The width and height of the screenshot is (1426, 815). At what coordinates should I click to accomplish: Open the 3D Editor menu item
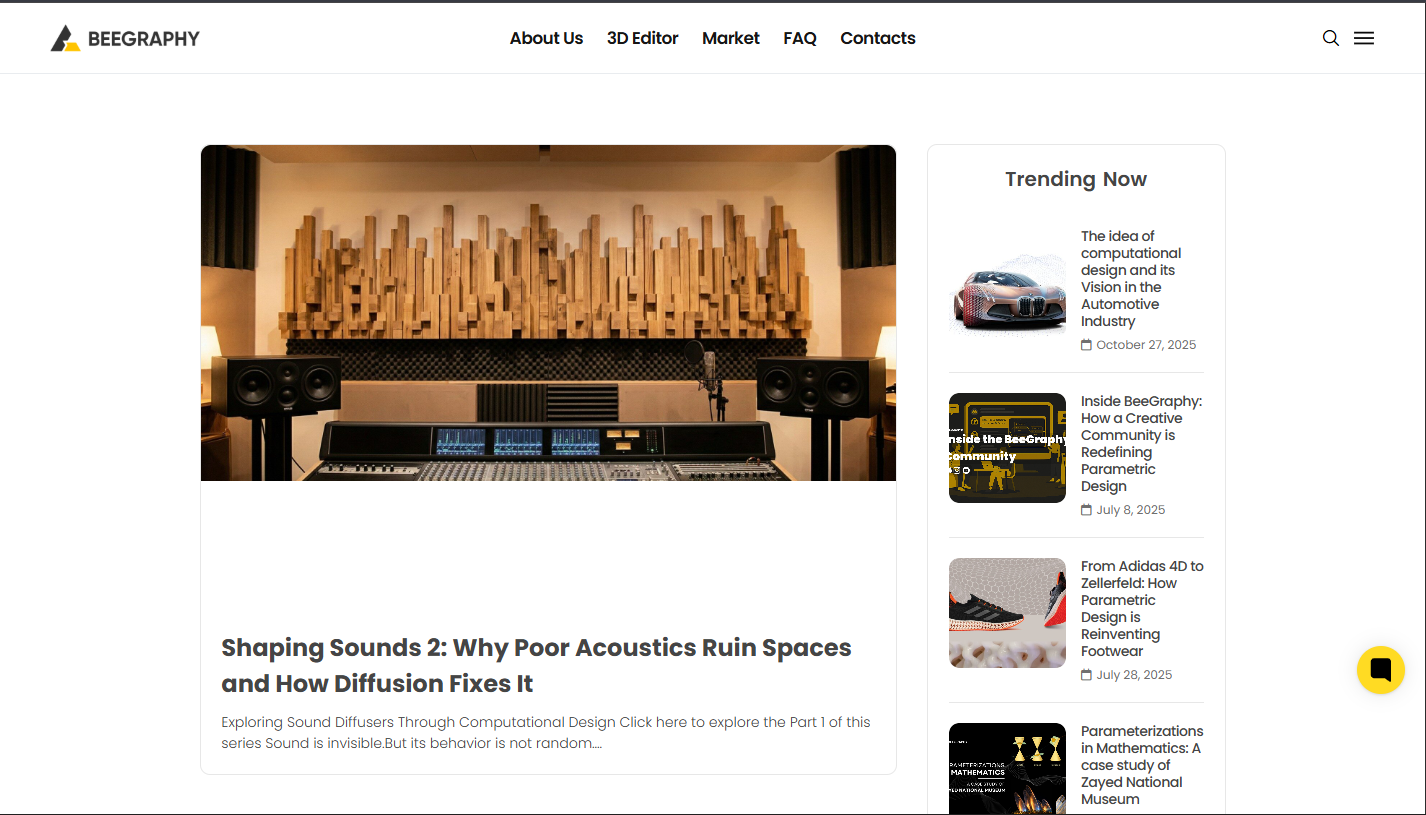642,38
